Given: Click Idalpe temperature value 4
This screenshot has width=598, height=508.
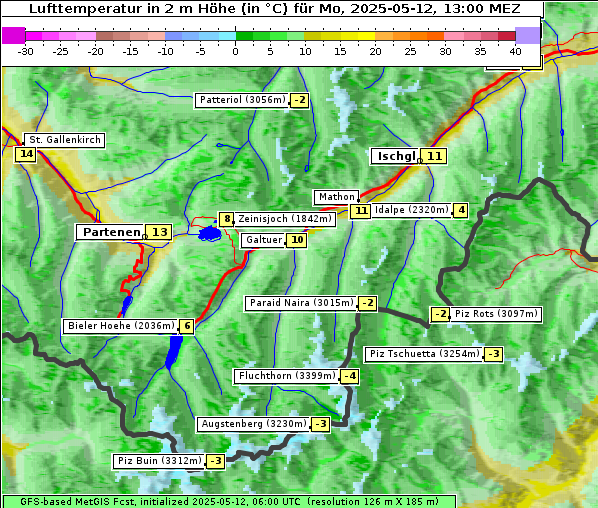Looking at the screenshot, I should click(461, 210).
